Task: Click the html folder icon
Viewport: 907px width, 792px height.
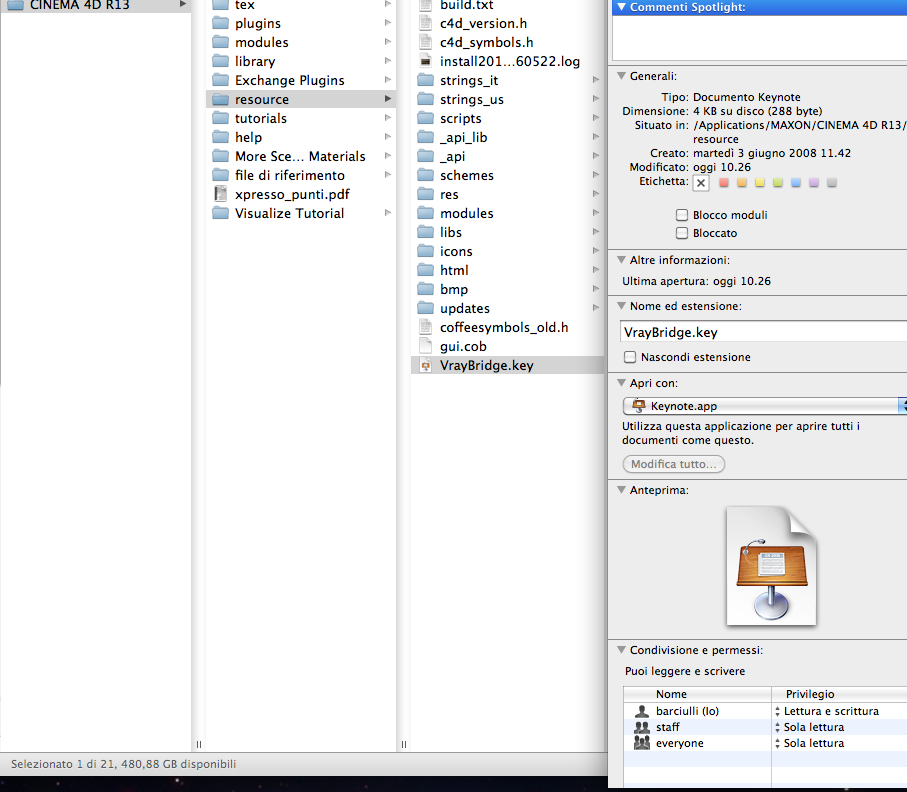Action: tap(426, 271)
